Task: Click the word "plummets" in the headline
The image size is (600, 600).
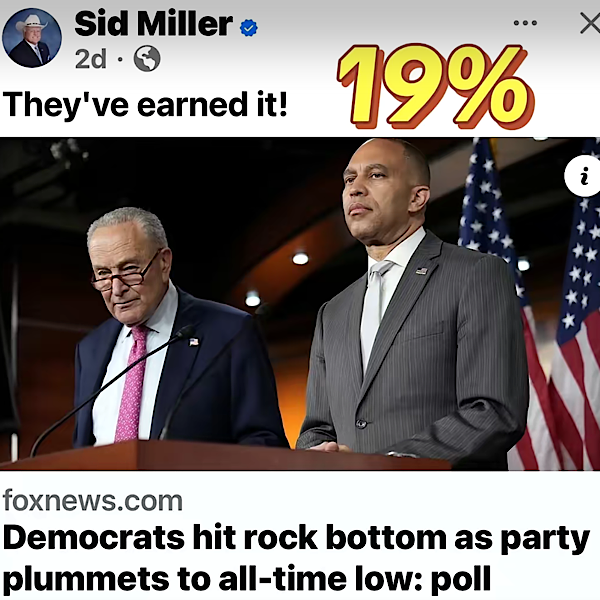Action: point(86,579)
